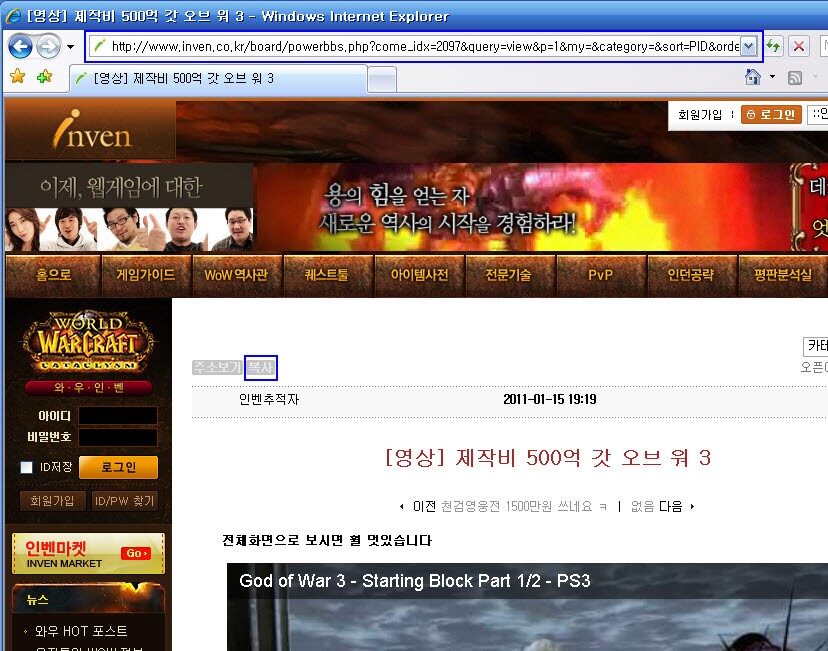This screenshot has width=828, height=651.
Task: Click the browser Forward arrow button
Action: (49, 46)
